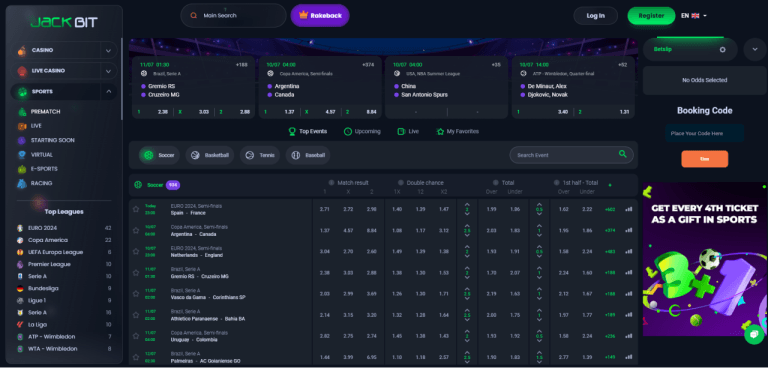Collapse the Betslip panel chevron
Viewport: 768px width, 368px height.
coord(754,49)
